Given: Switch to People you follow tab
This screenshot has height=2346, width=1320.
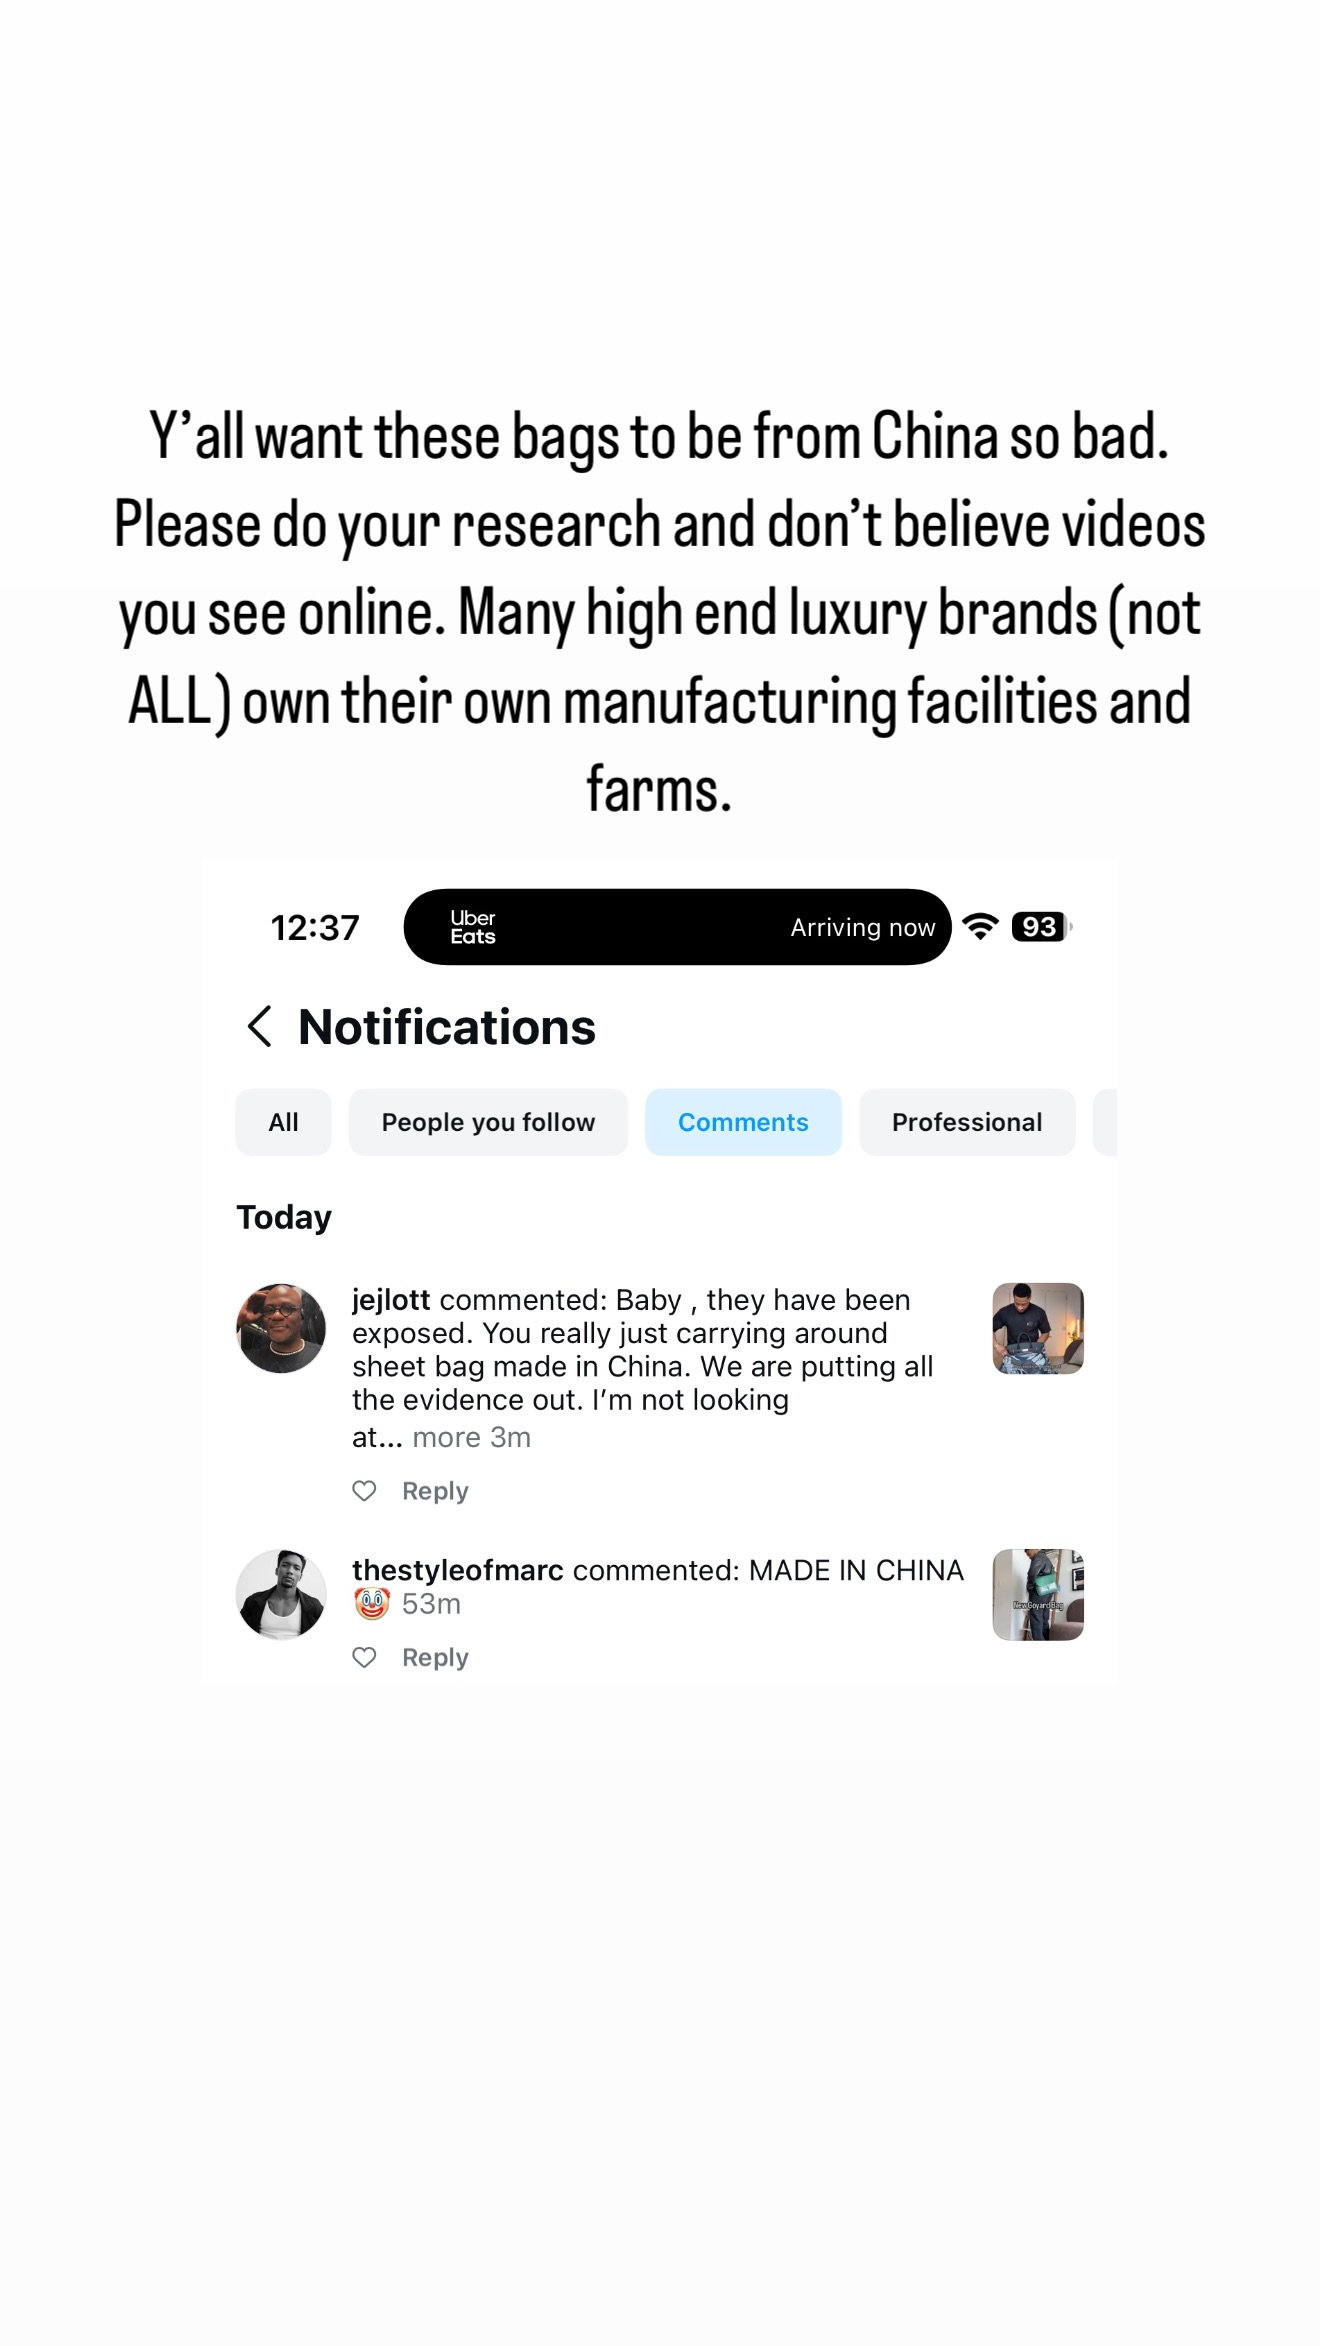Looking at the screenshot, I should (488, 1122).
